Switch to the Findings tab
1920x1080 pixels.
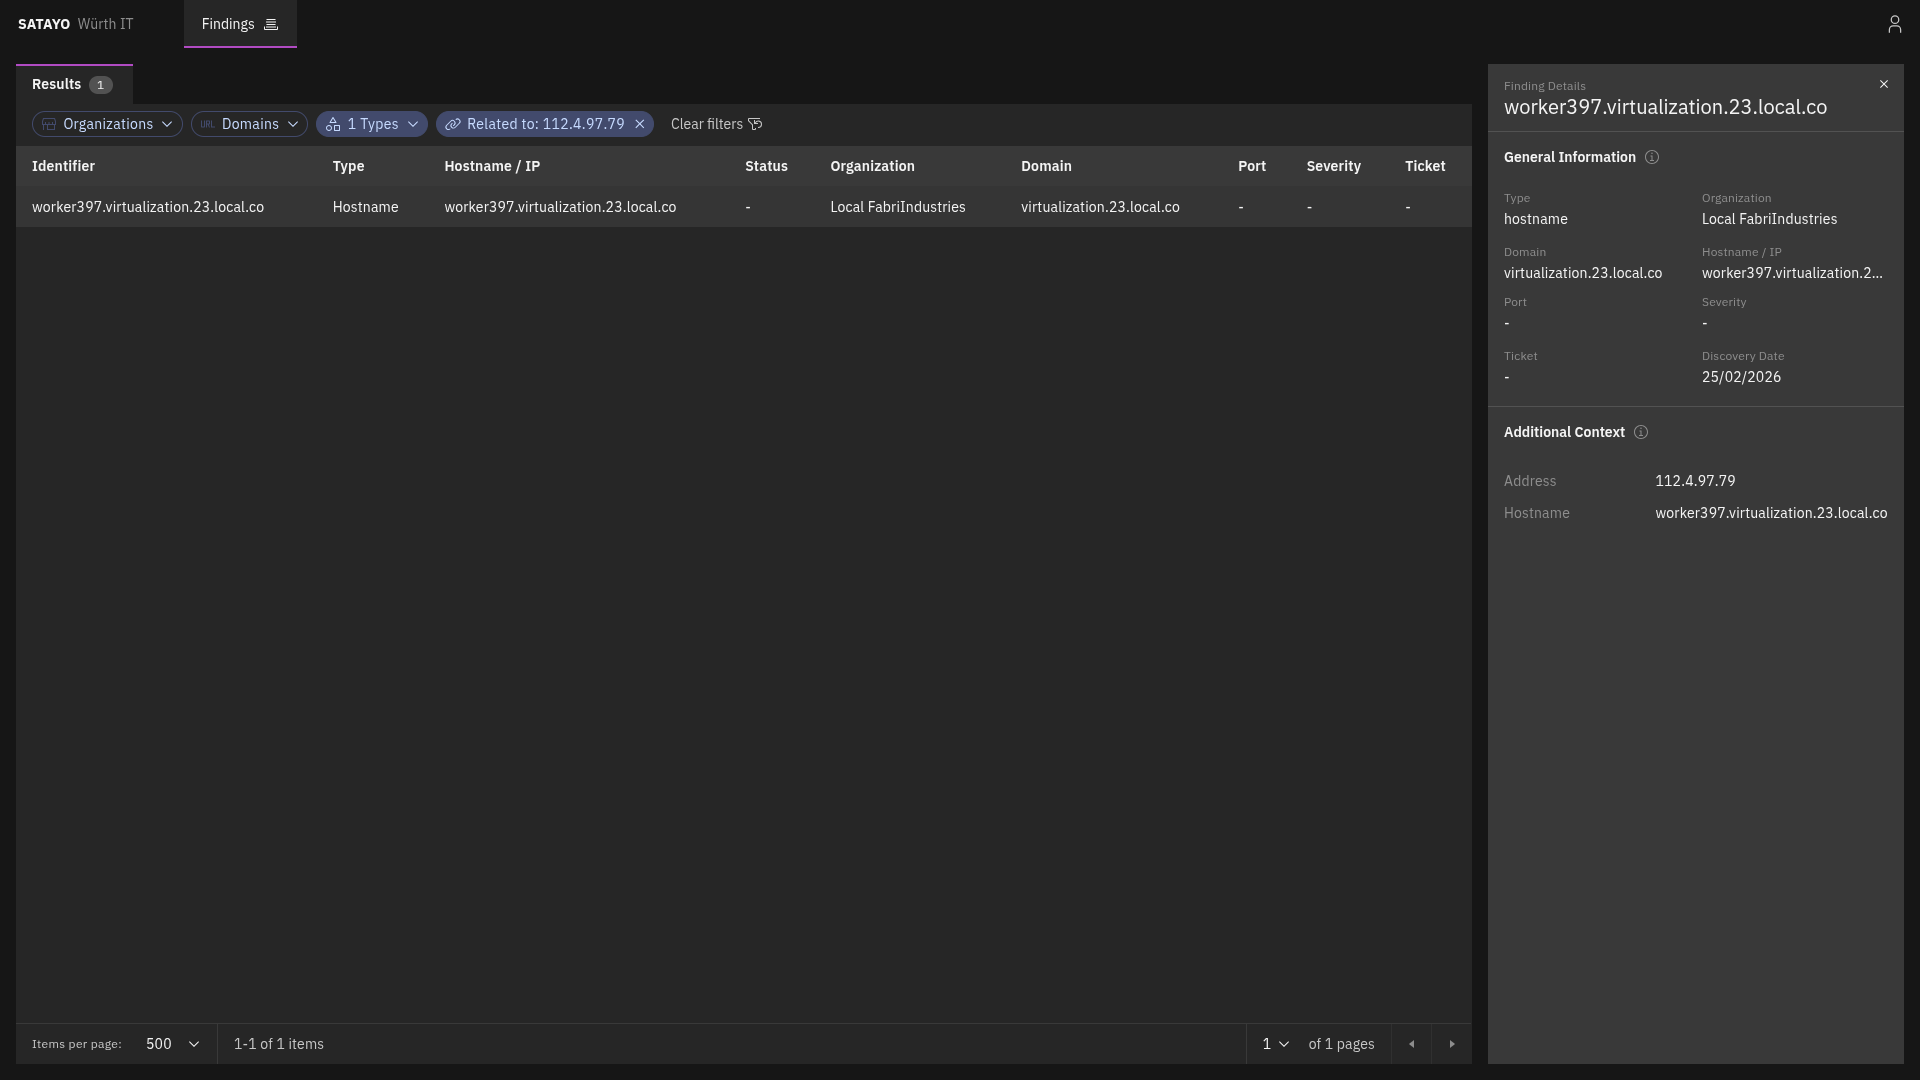point(227,24)
